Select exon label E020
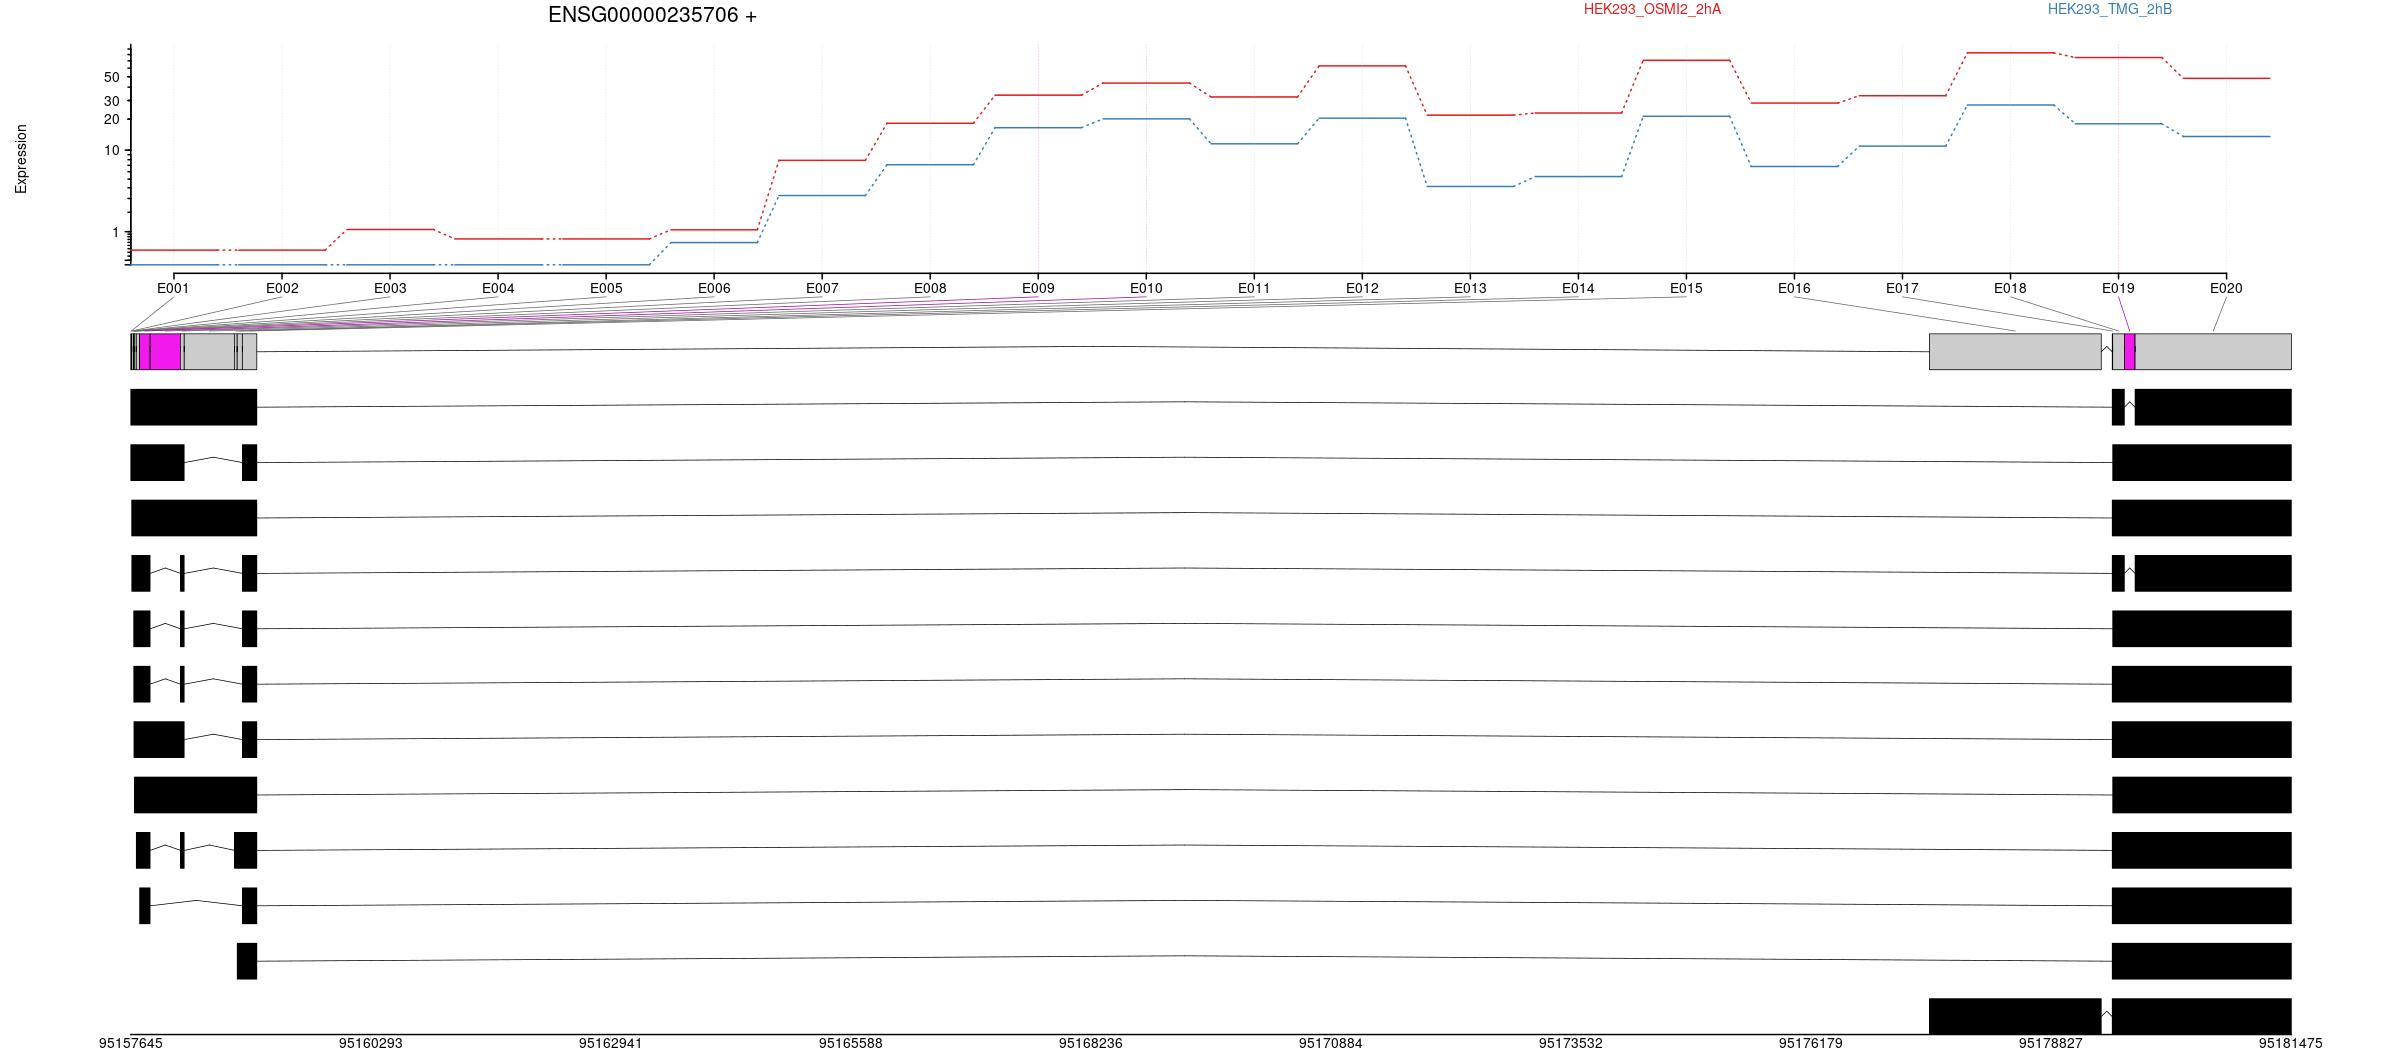2400x1060 pixels. 2226,288
